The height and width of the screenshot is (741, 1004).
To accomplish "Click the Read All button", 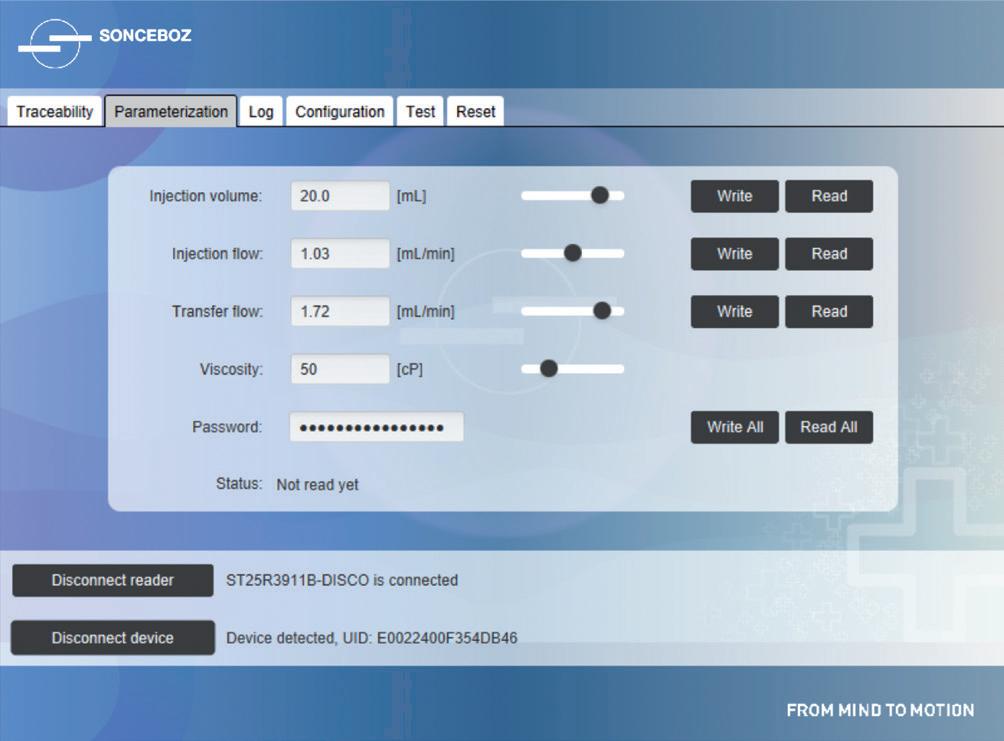I will (829, 427).
